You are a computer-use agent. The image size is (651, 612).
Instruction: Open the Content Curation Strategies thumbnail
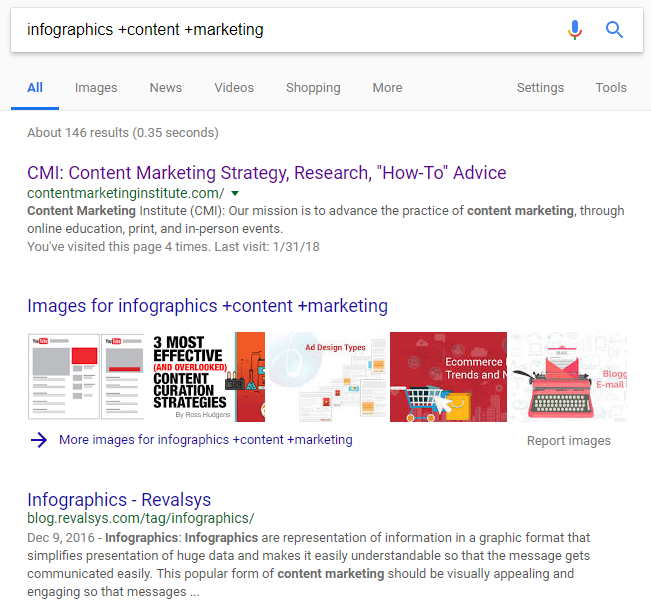[207, 377]
